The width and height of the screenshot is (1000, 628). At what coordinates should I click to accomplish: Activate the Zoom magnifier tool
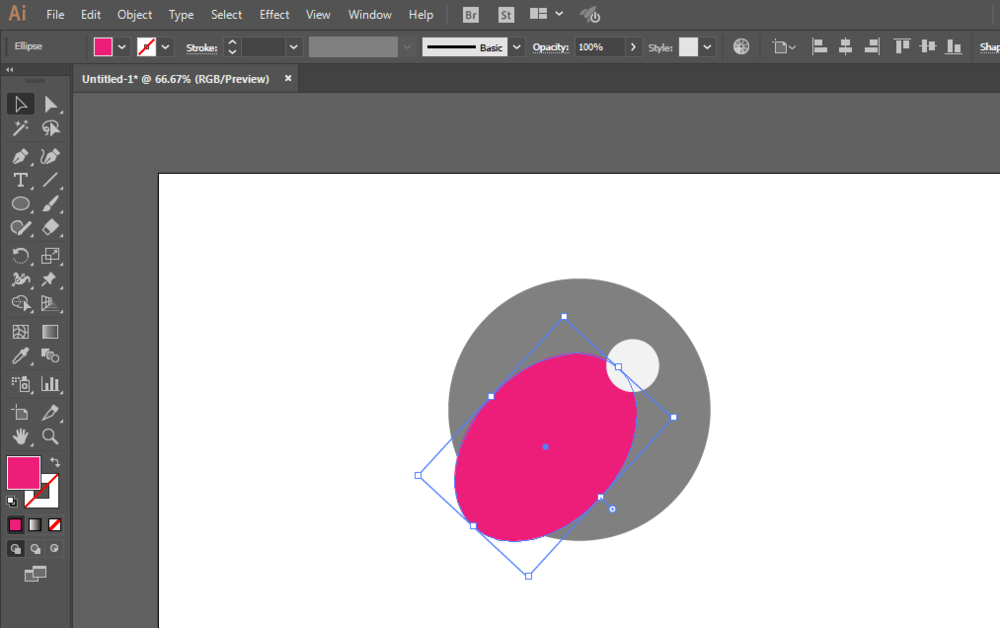[50, 437]
